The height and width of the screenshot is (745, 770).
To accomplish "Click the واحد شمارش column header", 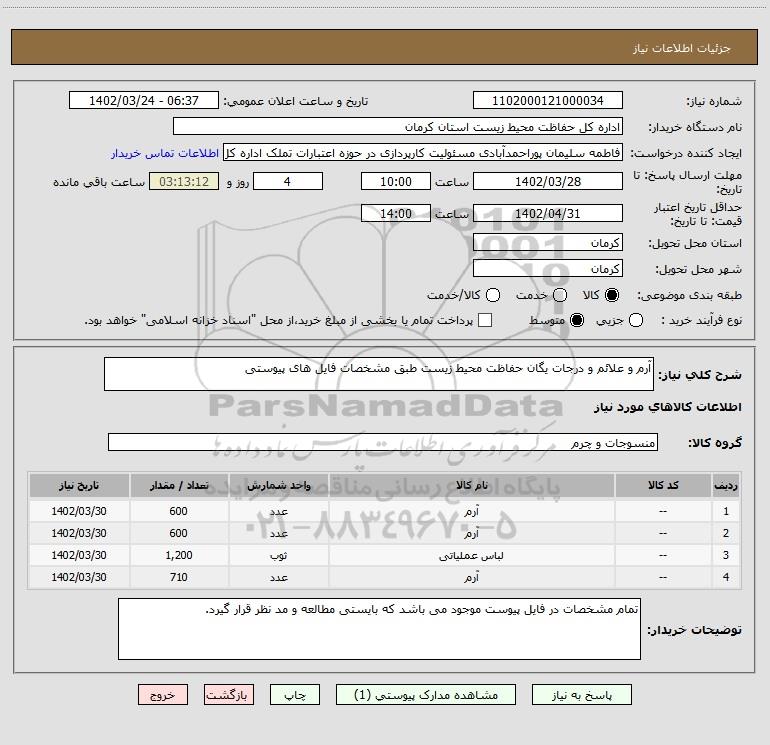I will click(278, 485).
